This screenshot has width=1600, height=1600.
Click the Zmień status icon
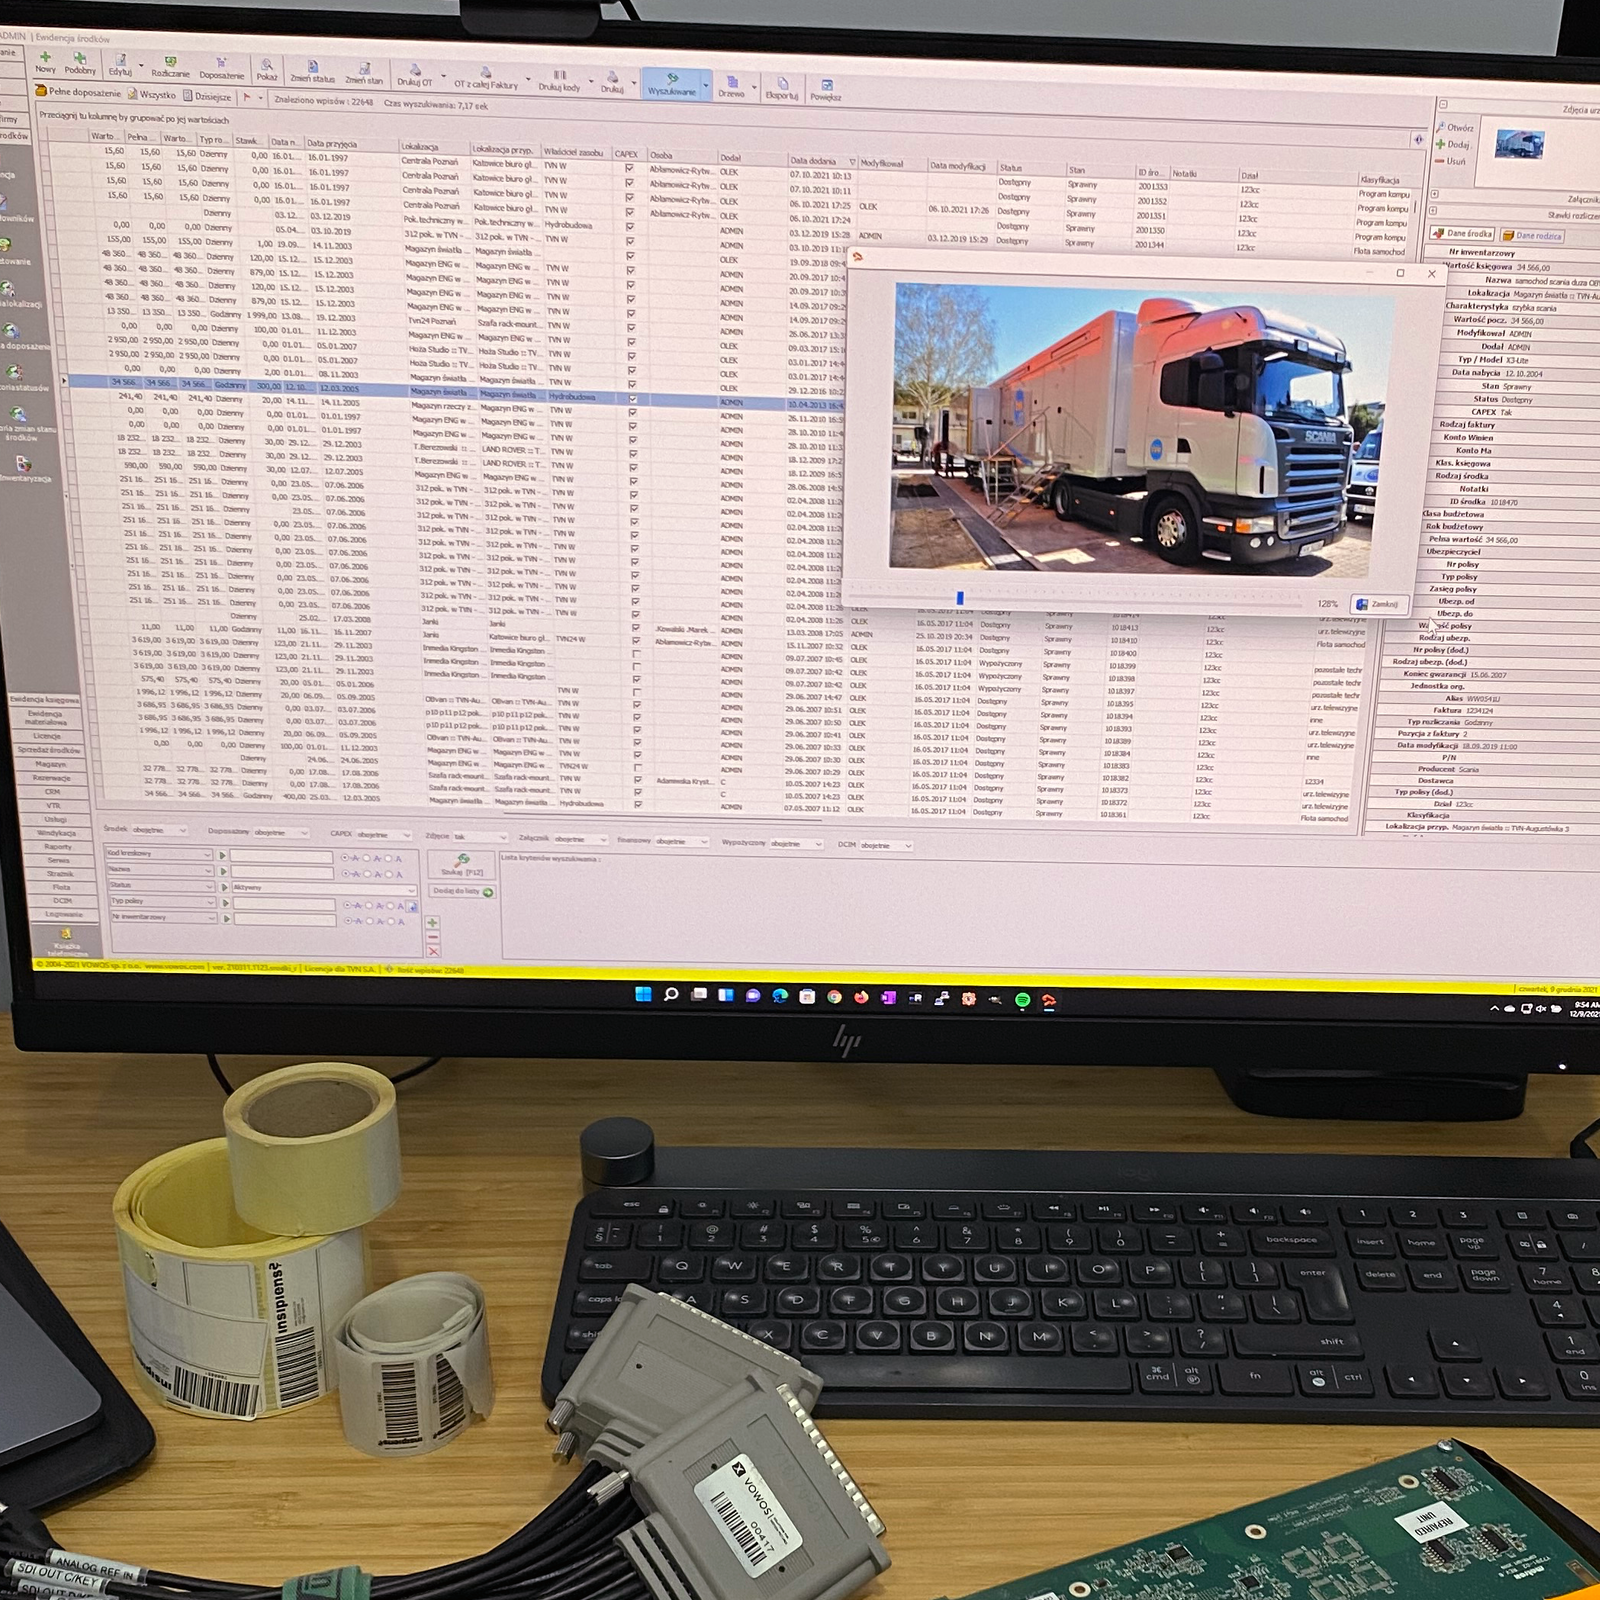point(313,67)
